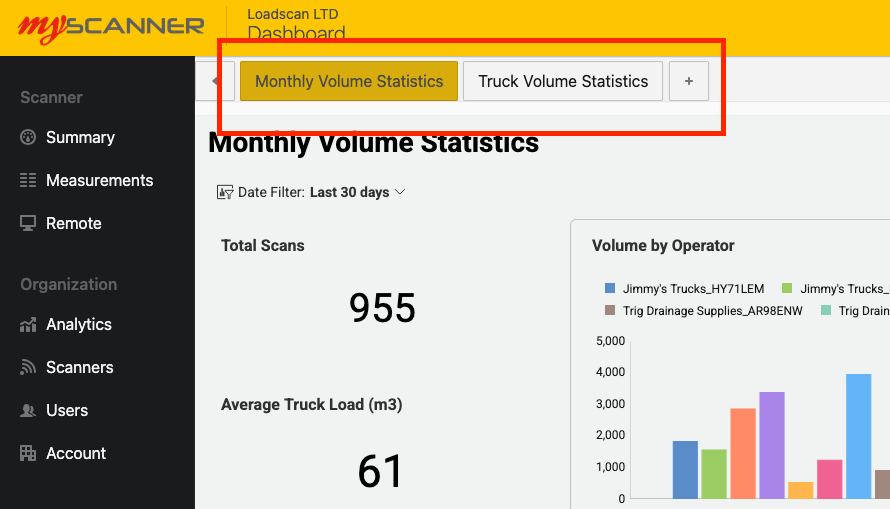Add a new dashboard tab with plus
This screenshot has height=509, width=890.
(689, 81)
